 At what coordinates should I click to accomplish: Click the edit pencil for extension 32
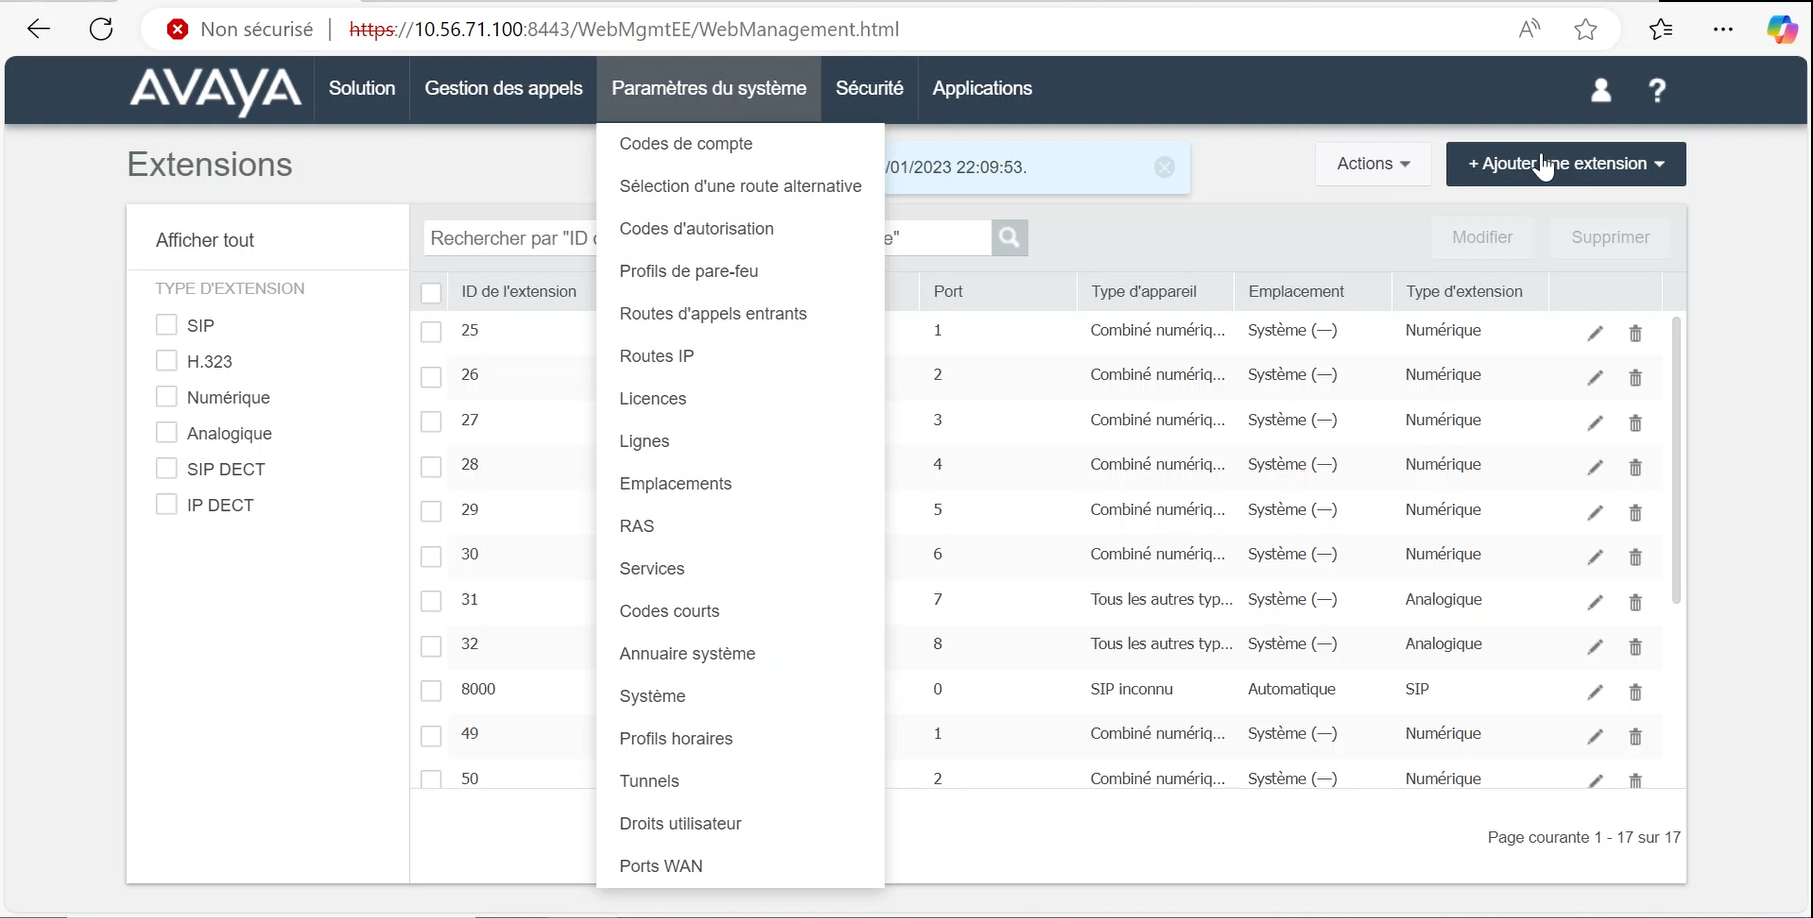[1595, 647]
